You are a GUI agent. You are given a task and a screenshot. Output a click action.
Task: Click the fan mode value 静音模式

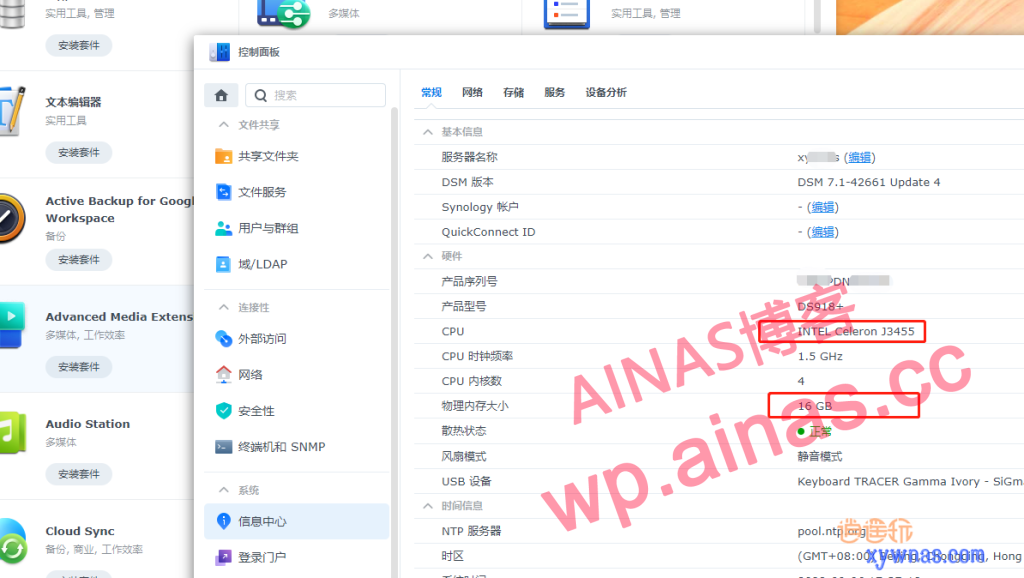pos(820,456)
